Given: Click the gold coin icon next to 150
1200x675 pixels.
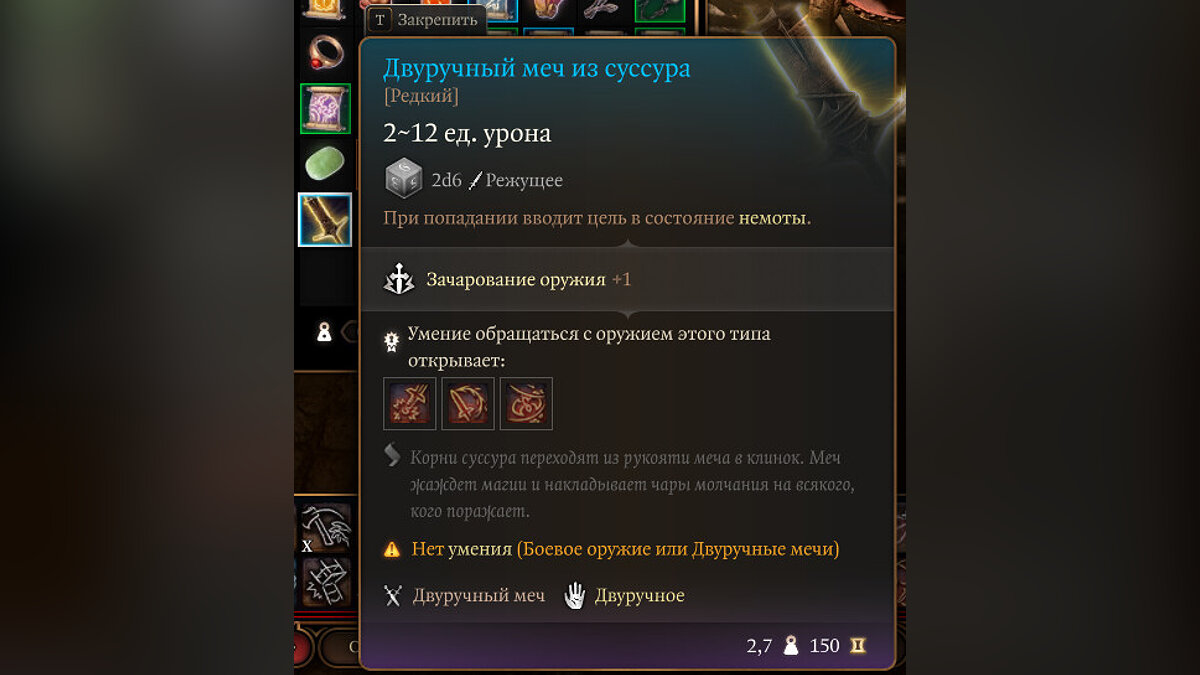Looking at the screenshot, I should point(857,646).
